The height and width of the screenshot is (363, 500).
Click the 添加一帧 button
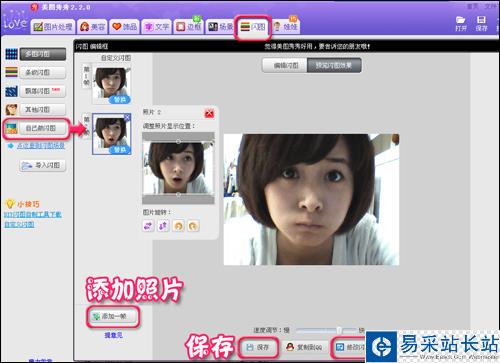(x=113, y=316)
